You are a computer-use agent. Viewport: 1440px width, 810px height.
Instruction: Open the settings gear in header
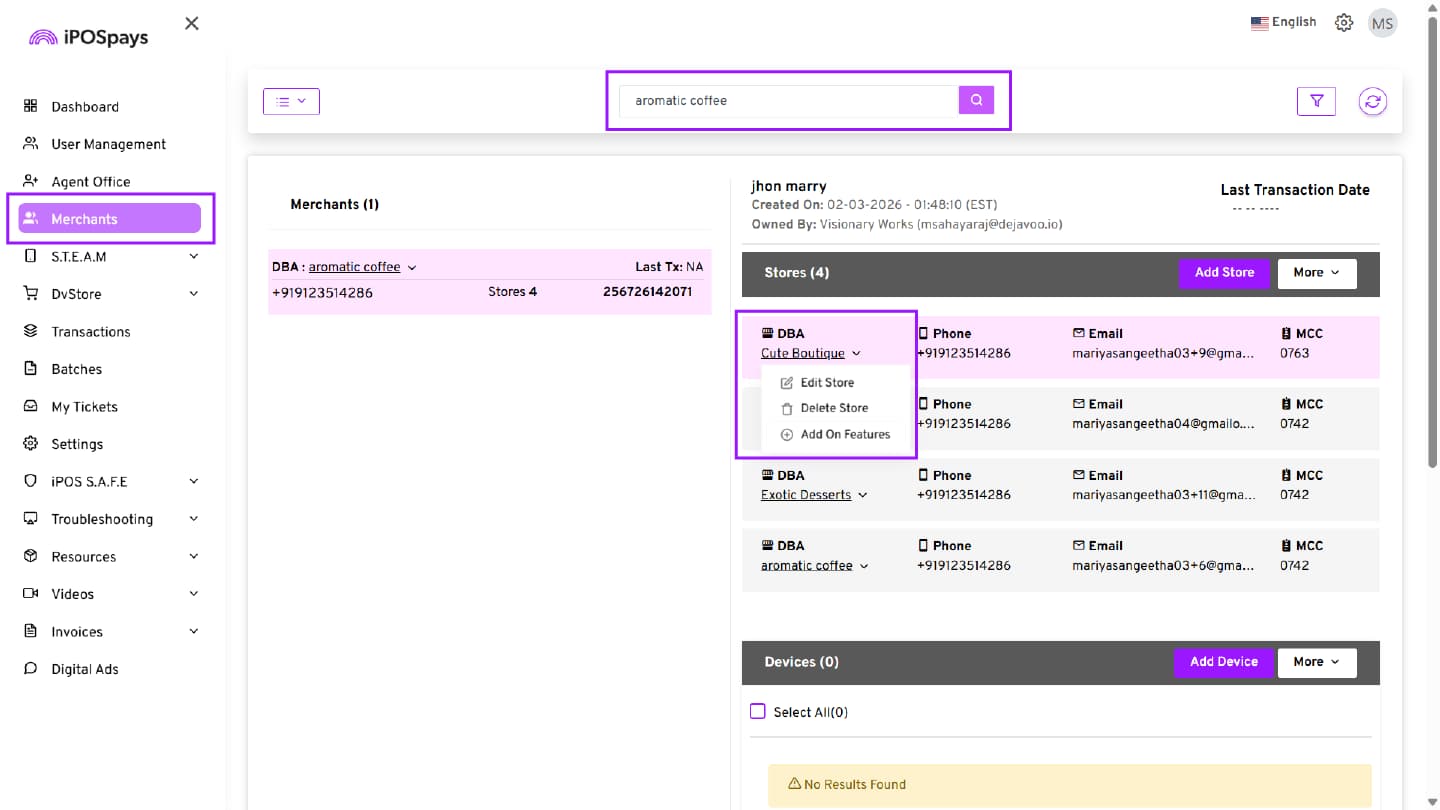[x=1344, y=23]
